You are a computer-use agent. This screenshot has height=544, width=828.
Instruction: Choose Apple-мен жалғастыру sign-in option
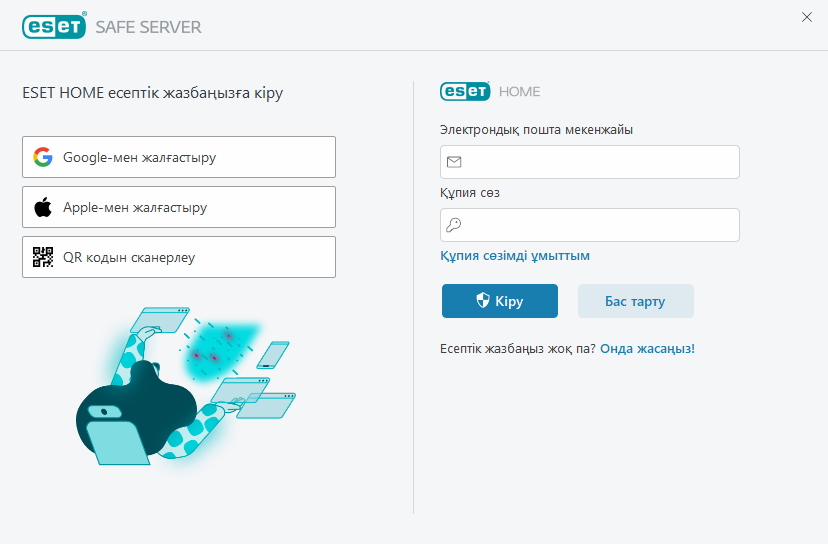pyautogui.click(x=179, y=207)
